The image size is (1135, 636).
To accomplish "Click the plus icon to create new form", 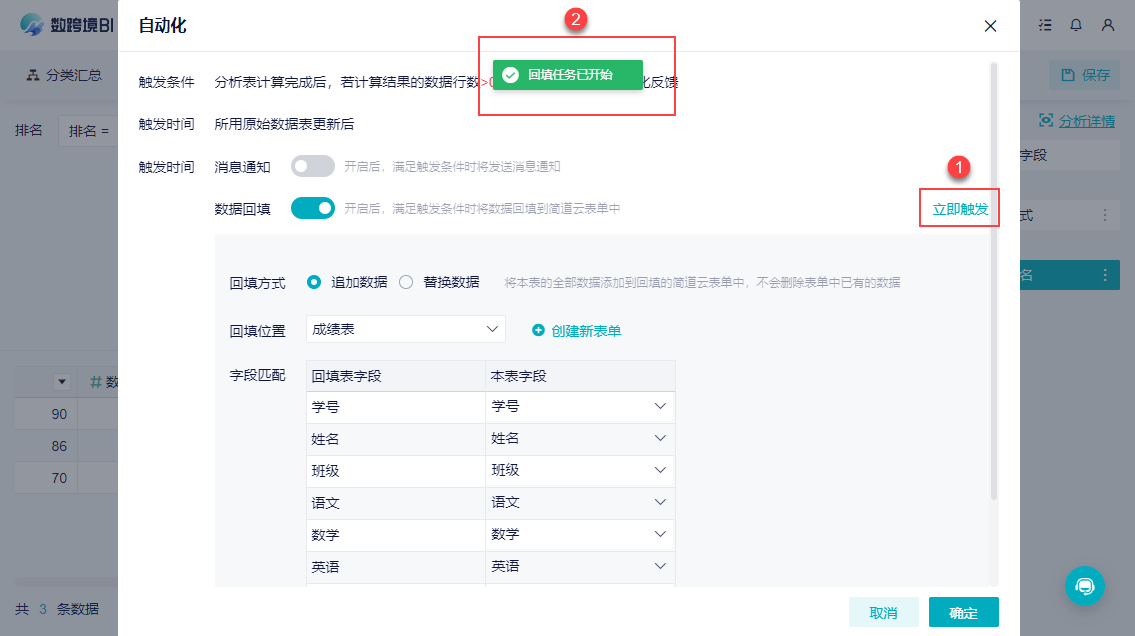I will click(538, 330).
